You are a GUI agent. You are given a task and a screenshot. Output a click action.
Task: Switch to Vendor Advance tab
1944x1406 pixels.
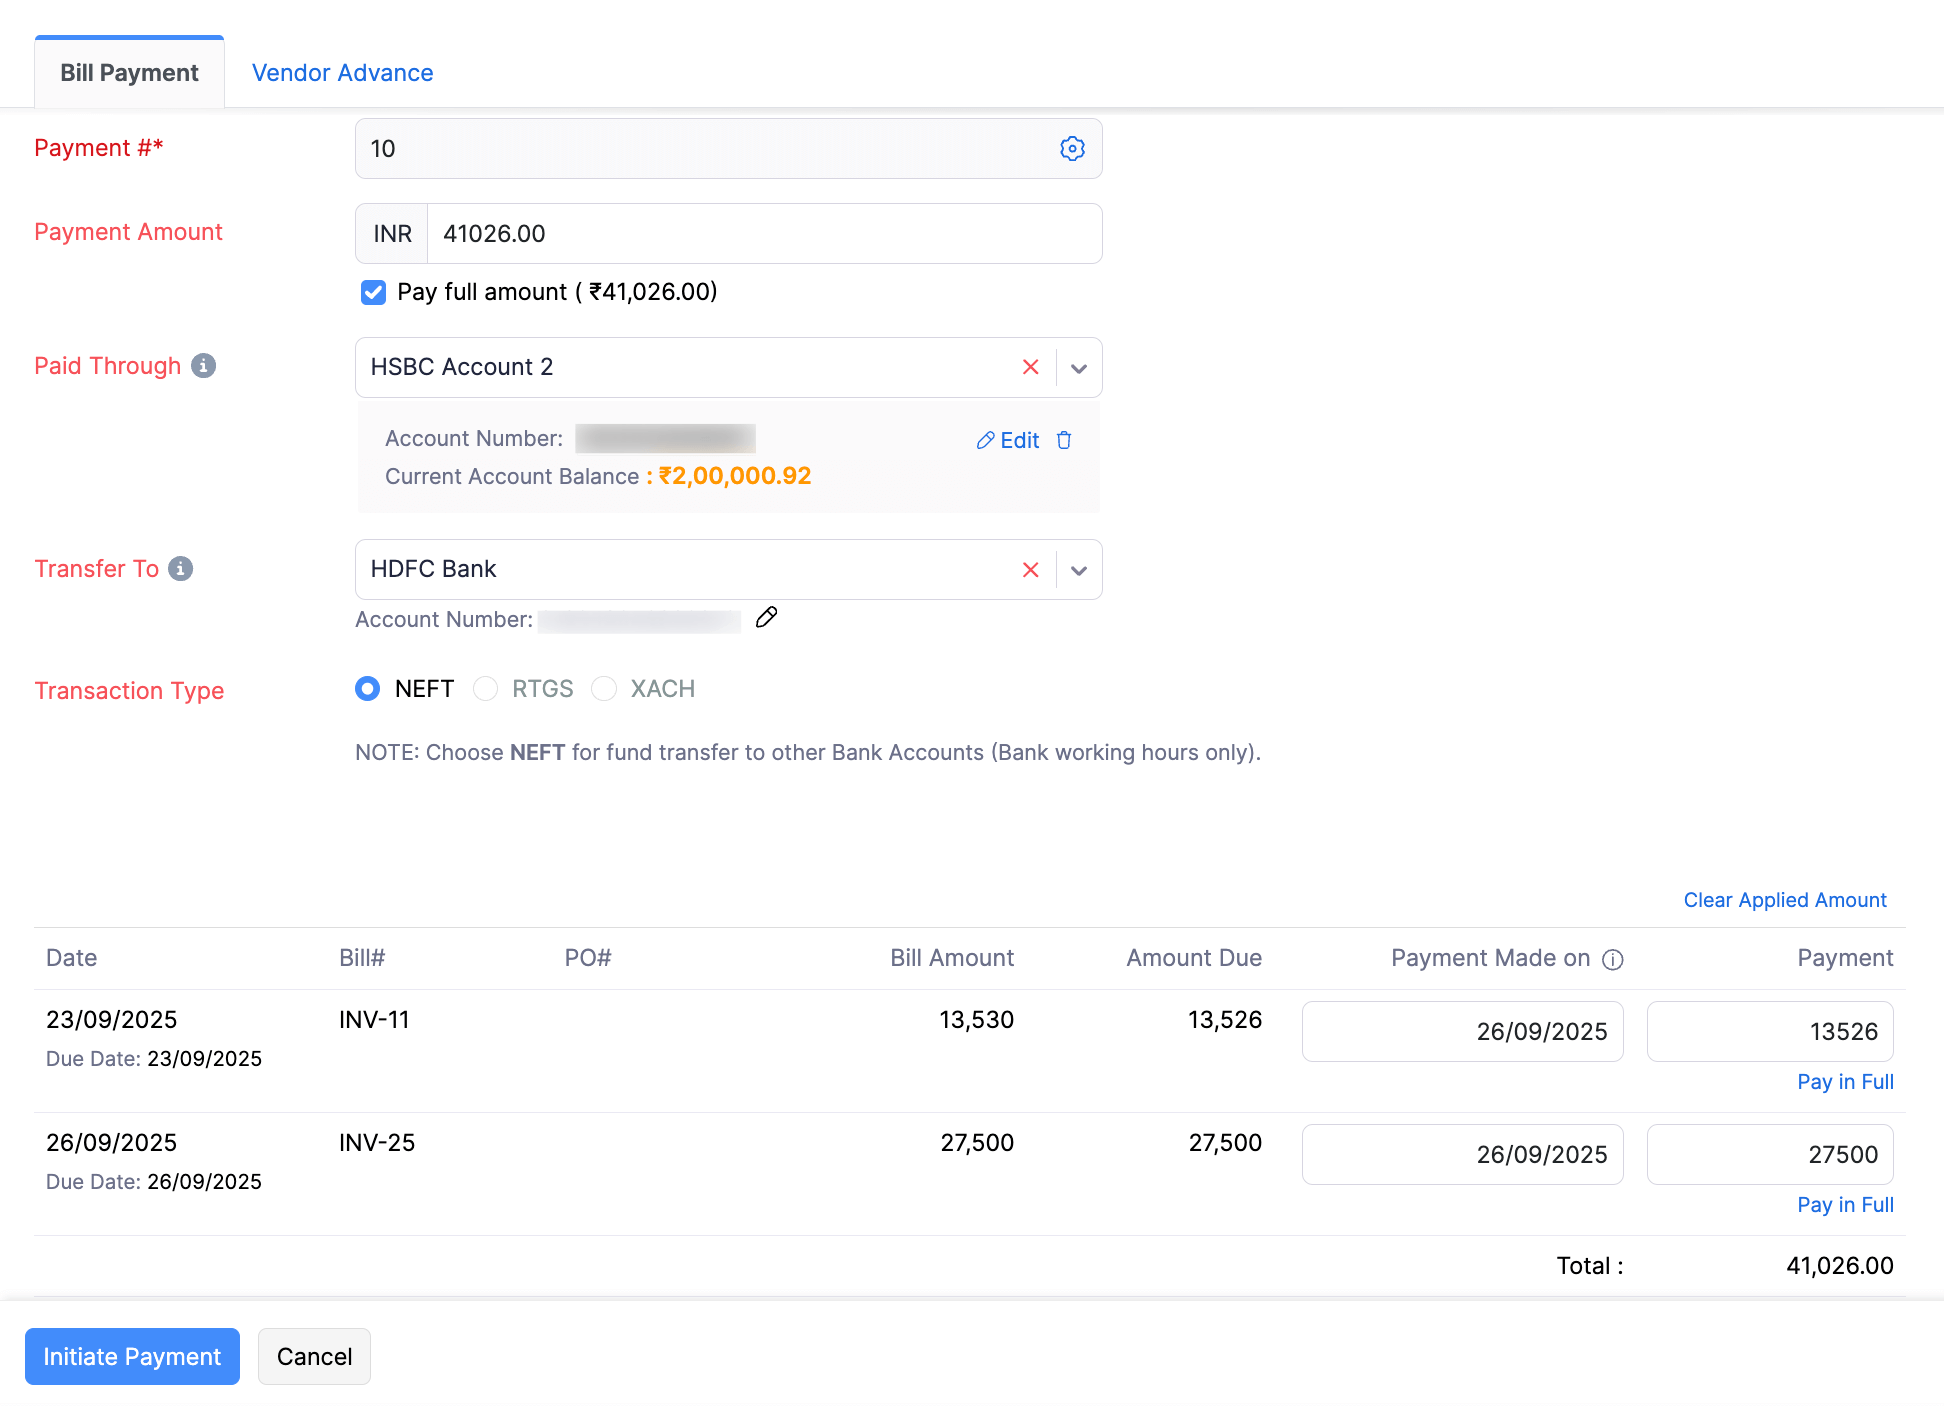342,73
